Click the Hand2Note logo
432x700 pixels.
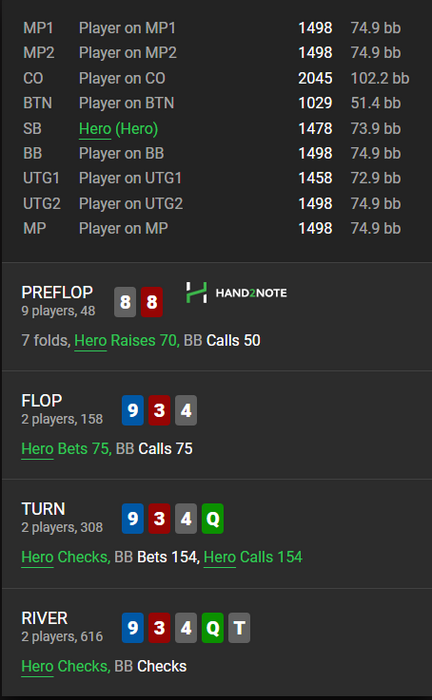(x=236, y=292)
